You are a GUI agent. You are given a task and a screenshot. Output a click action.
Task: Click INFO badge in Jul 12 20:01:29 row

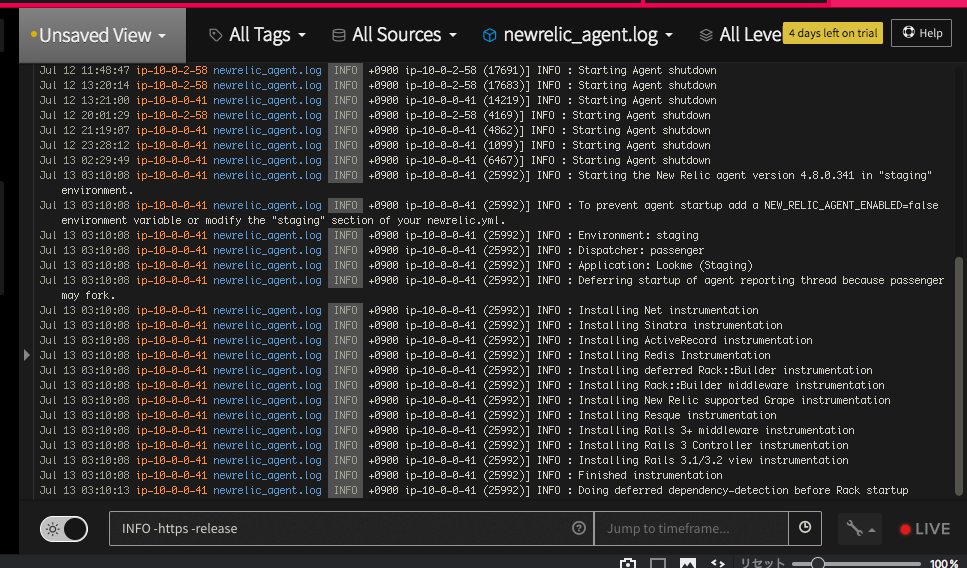[345, 115]
